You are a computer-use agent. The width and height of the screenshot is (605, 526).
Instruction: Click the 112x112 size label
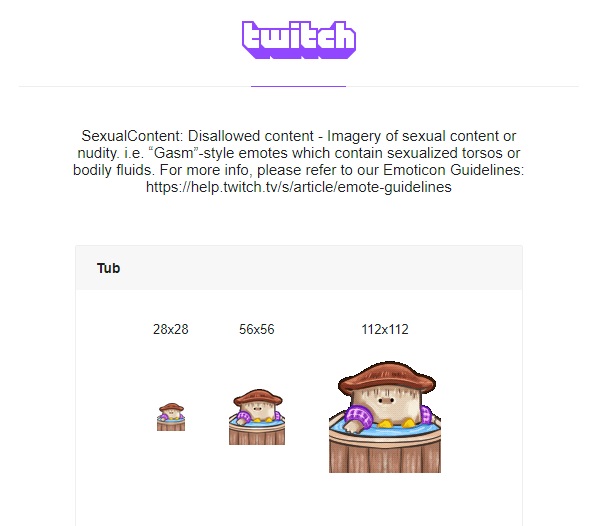point(385,329)
